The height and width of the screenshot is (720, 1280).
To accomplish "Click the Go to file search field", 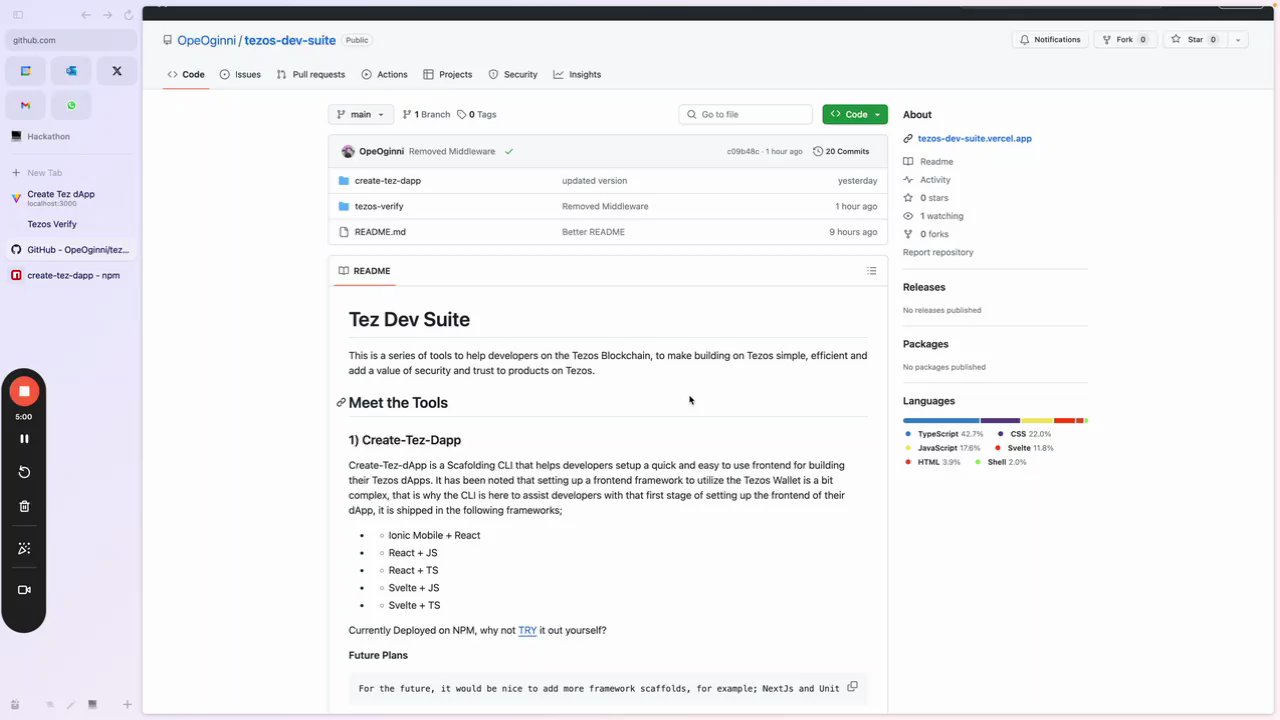I will tap(745, 115).
